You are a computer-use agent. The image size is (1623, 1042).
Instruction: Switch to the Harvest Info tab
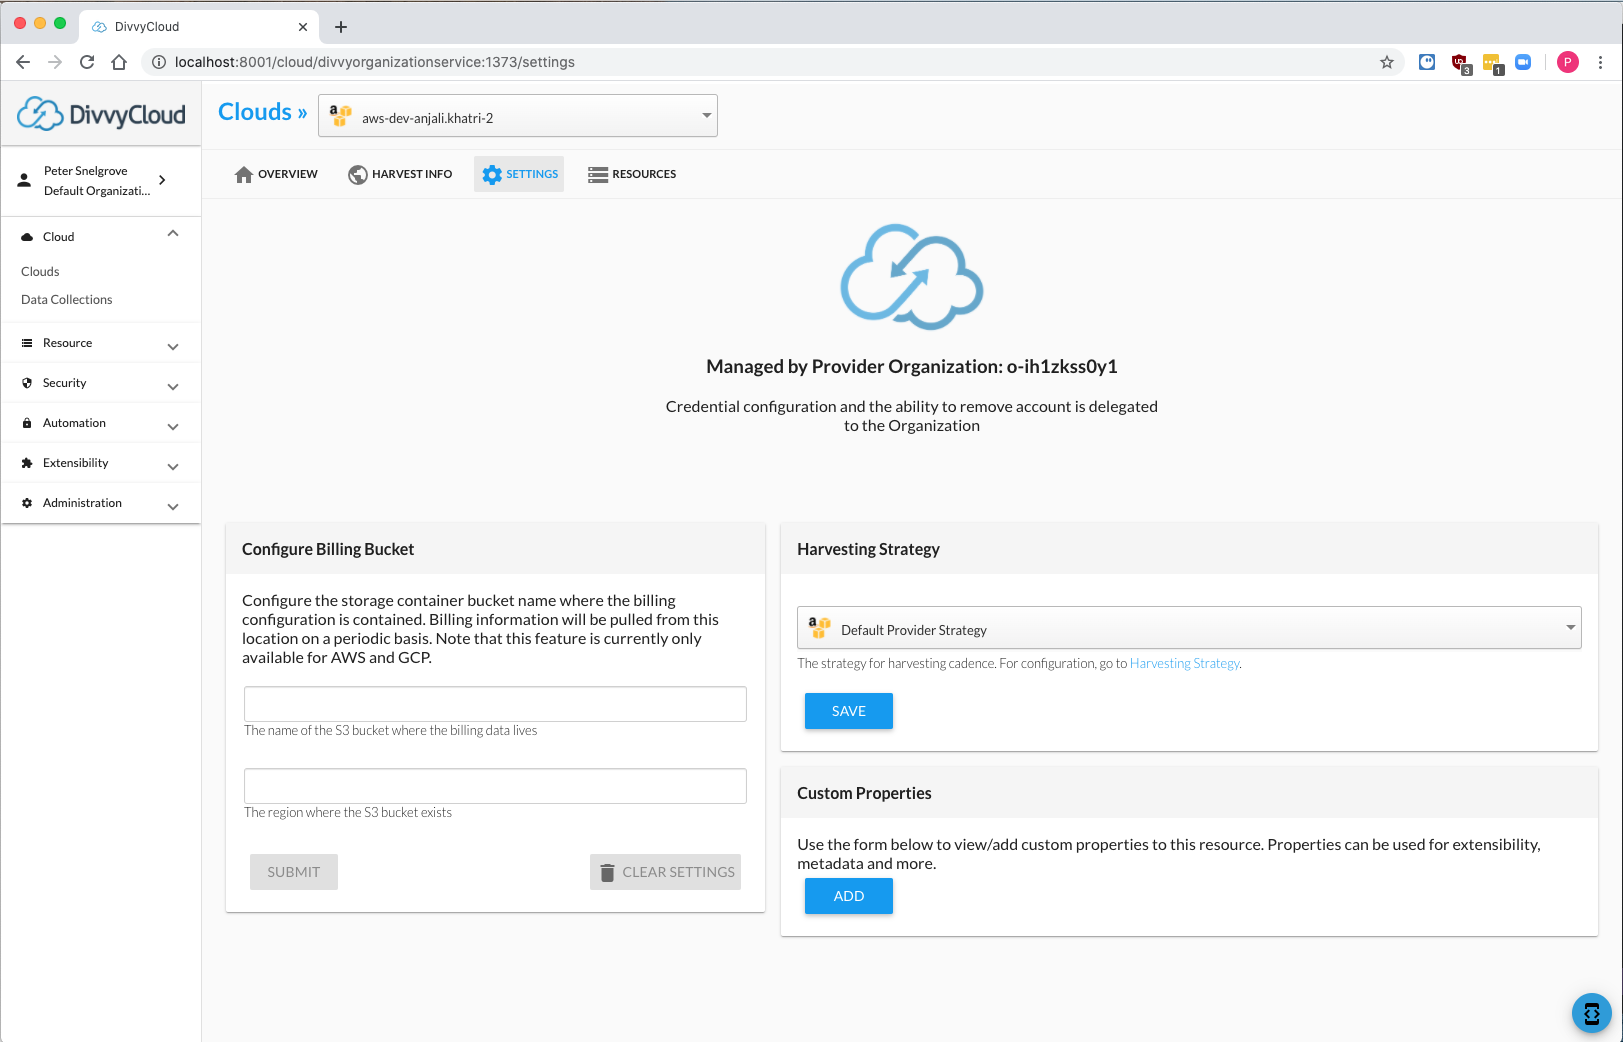point(400,174)
